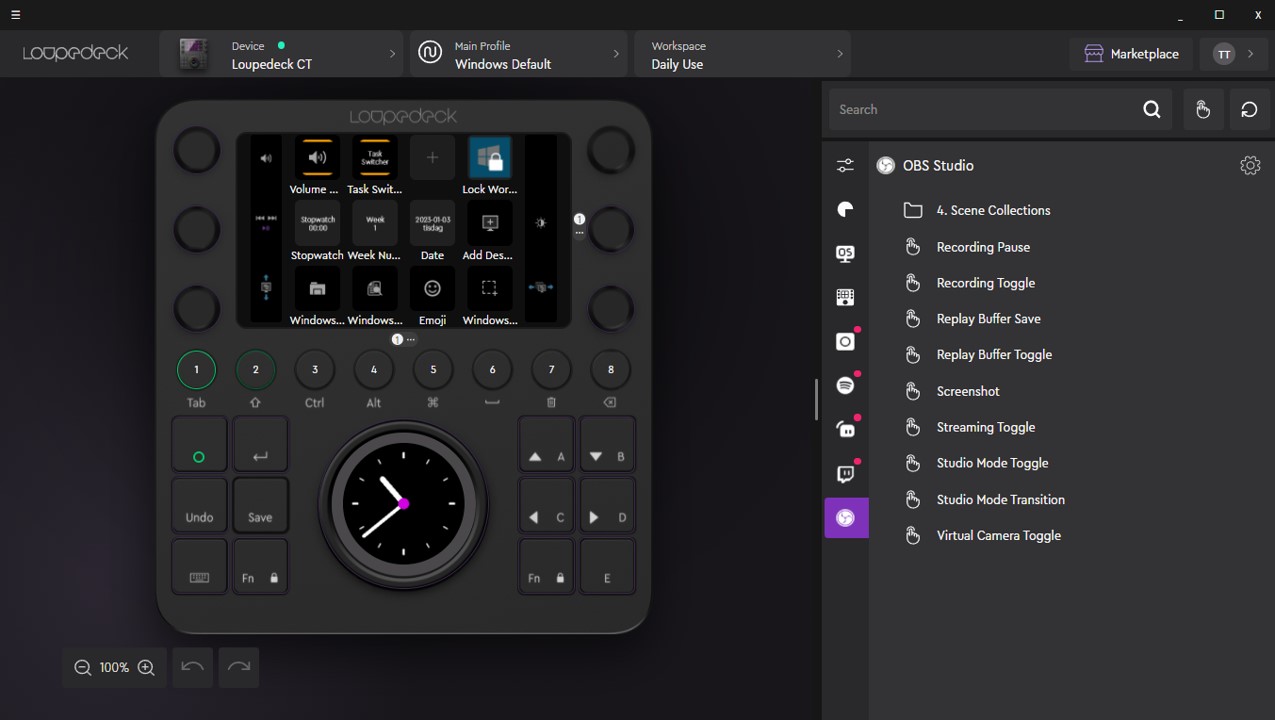Open the Marketplace

[x=1131, y=54]
